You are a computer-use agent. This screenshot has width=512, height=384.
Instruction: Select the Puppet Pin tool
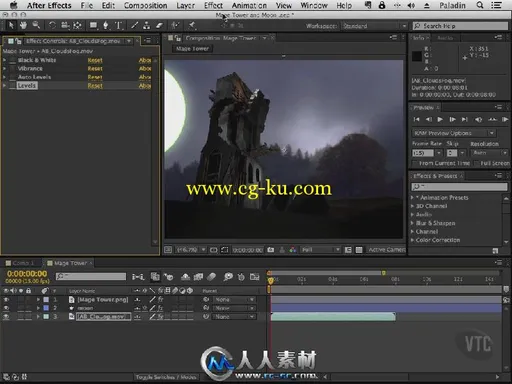tap(192, 25)
